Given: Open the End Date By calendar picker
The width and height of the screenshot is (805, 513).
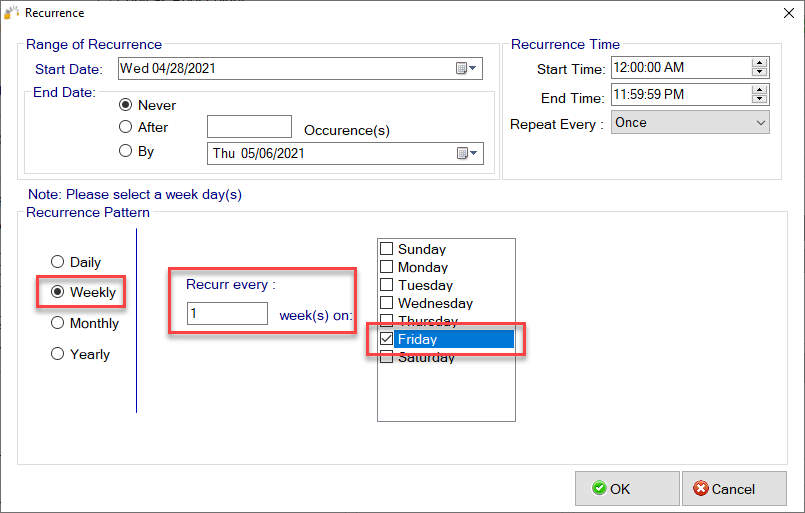Looking at the screenshot, I should click(x=467, y=153).
